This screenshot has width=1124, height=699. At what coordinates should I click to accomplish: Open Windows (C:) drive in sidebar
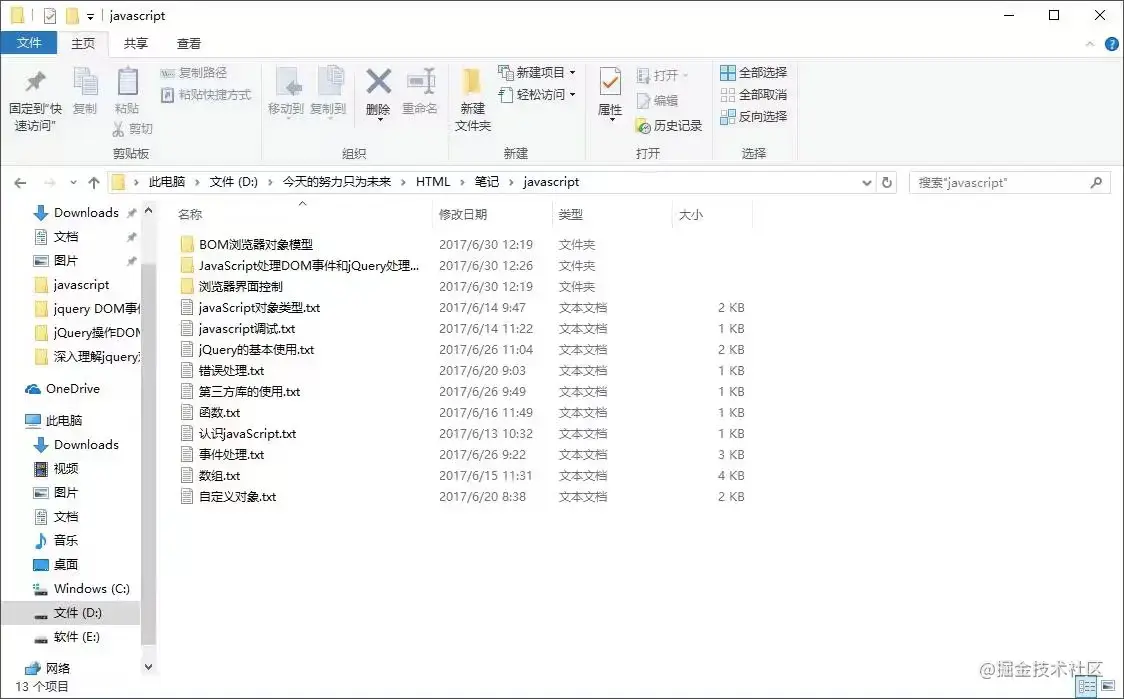coord(82,589)
